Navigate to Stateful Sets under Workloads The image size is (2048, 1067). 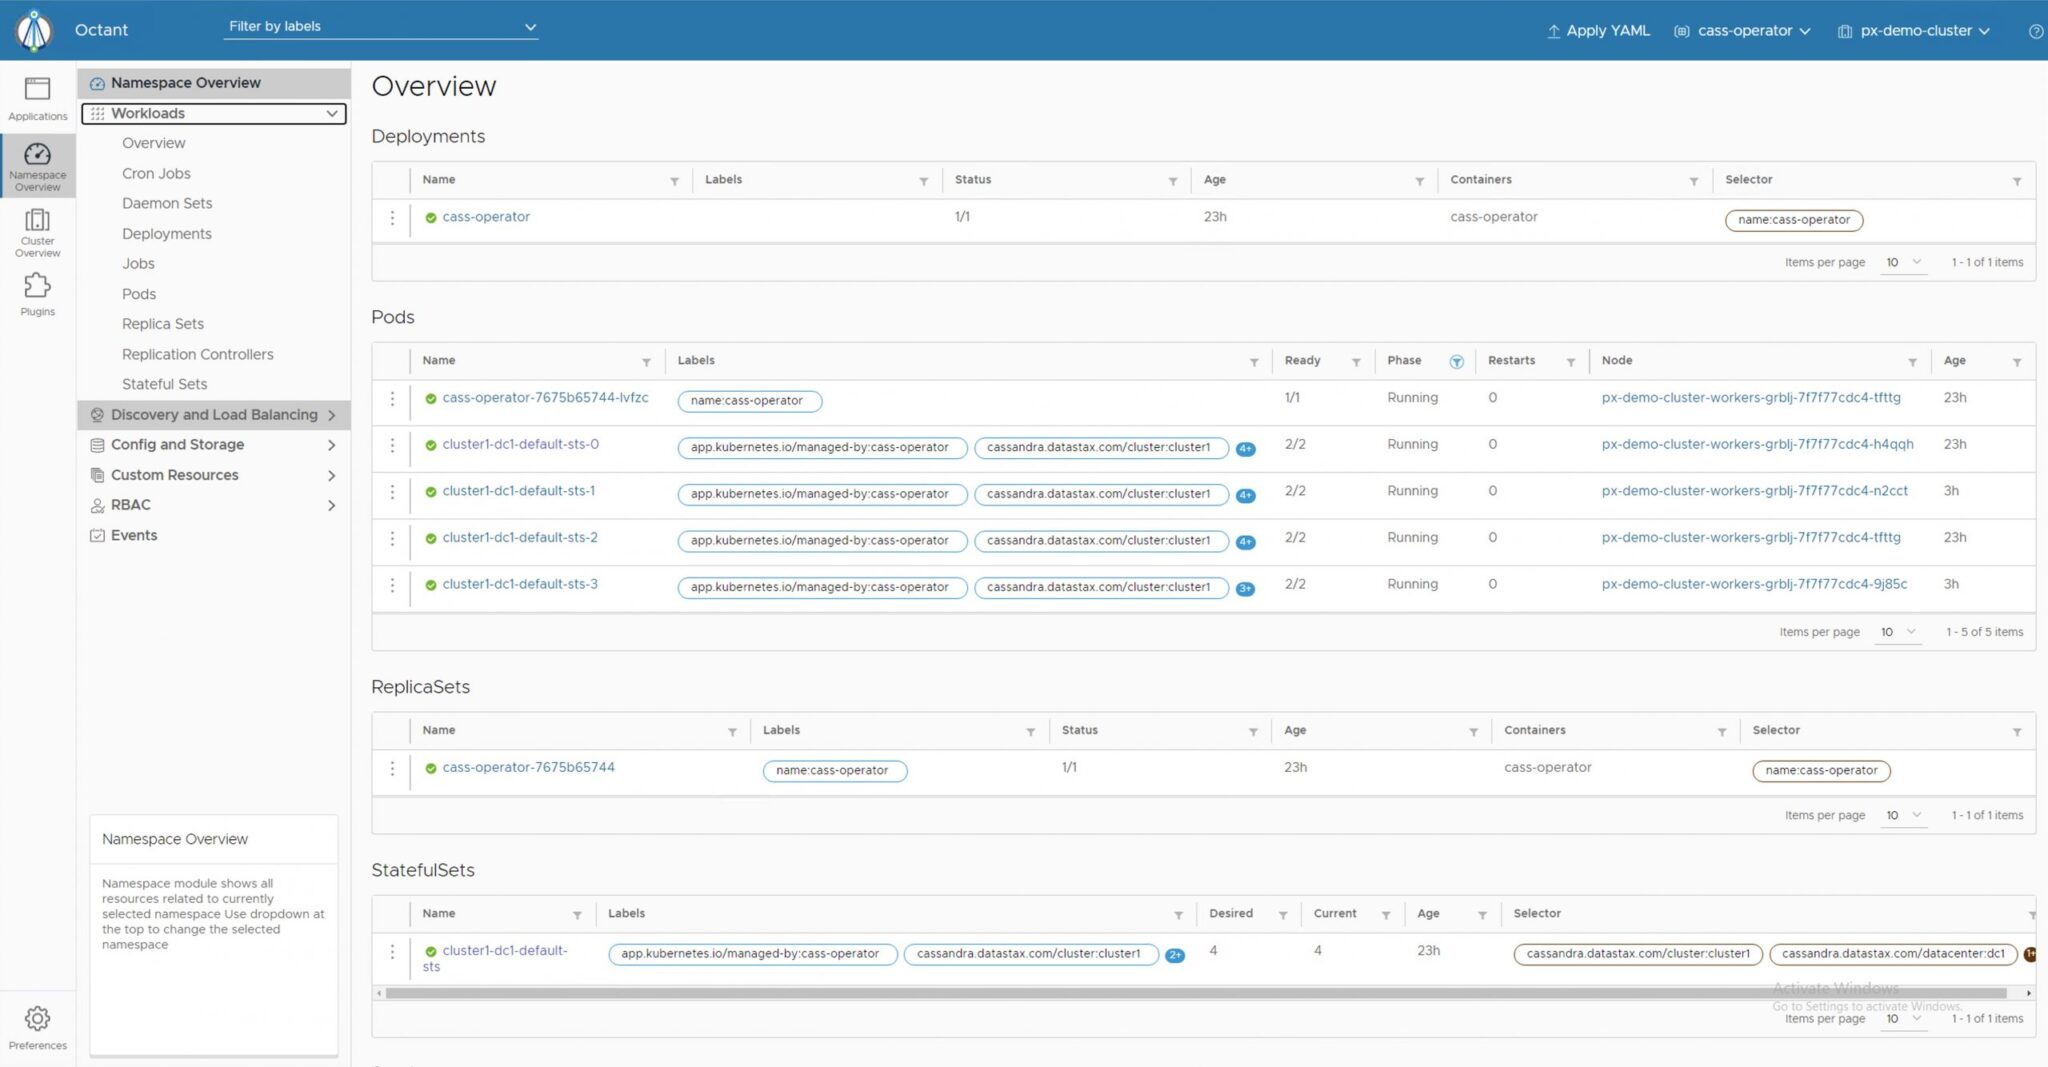pyautogui.click(x=164, y=383)
